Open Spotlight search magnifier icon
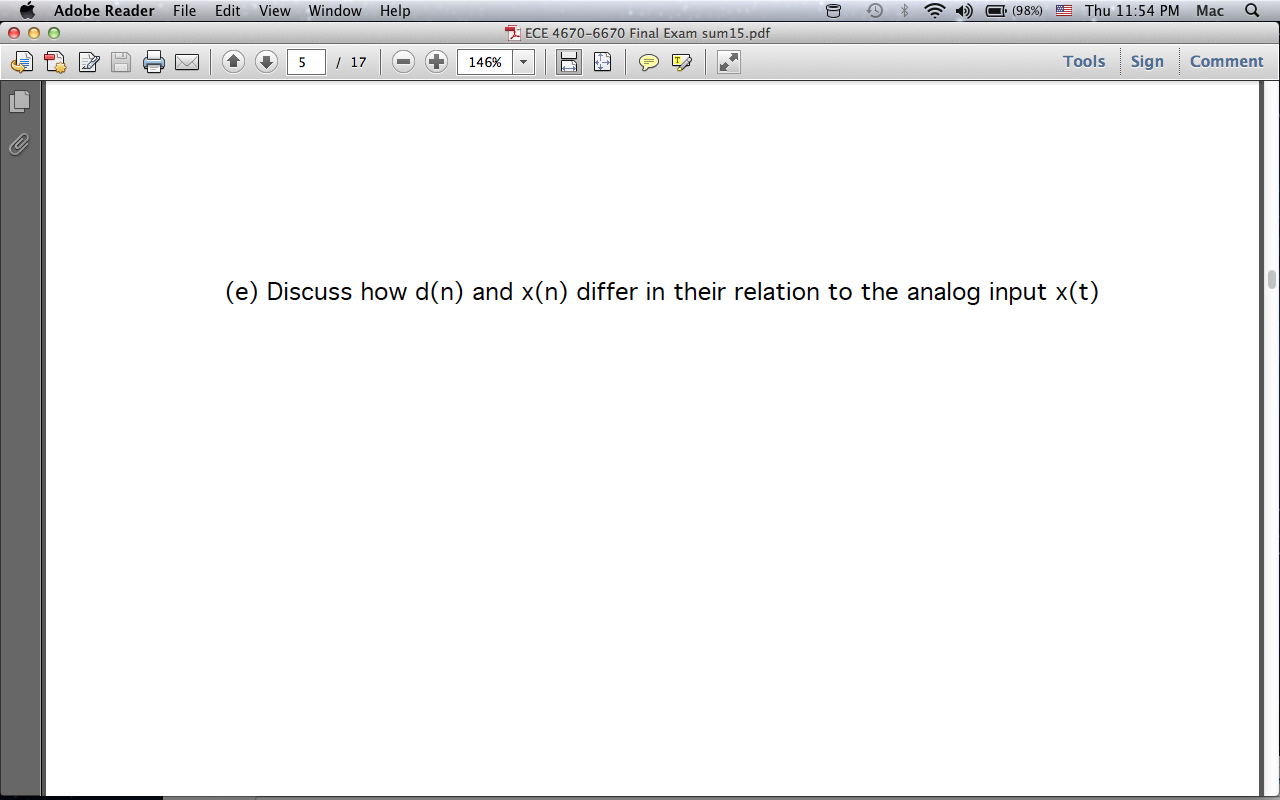 tap(1252, 11)
